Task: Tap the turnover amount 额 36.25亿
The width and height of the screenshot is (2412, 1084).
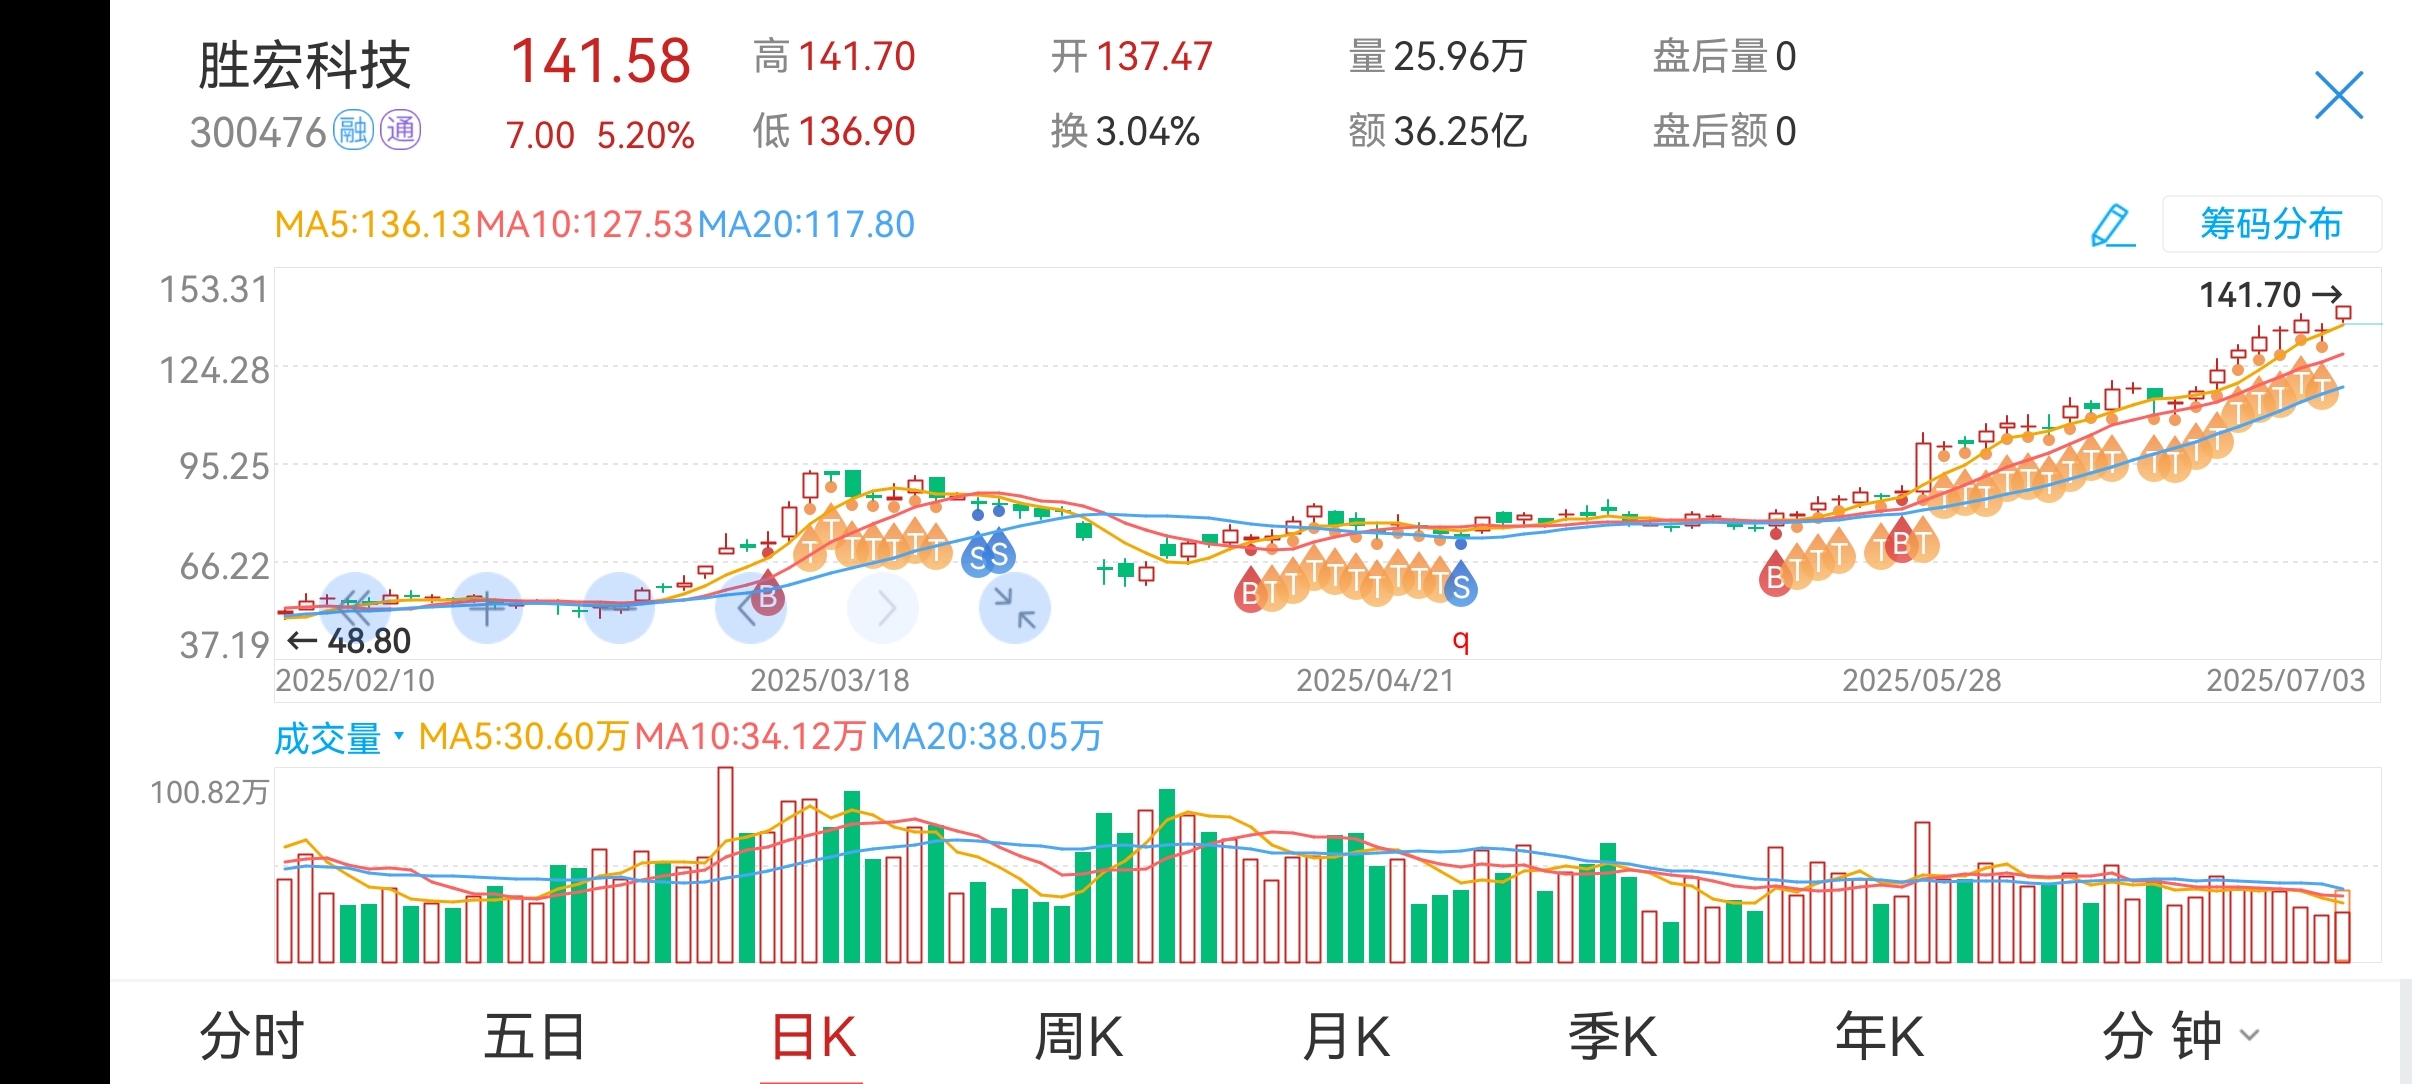Action: [1437, 131]
